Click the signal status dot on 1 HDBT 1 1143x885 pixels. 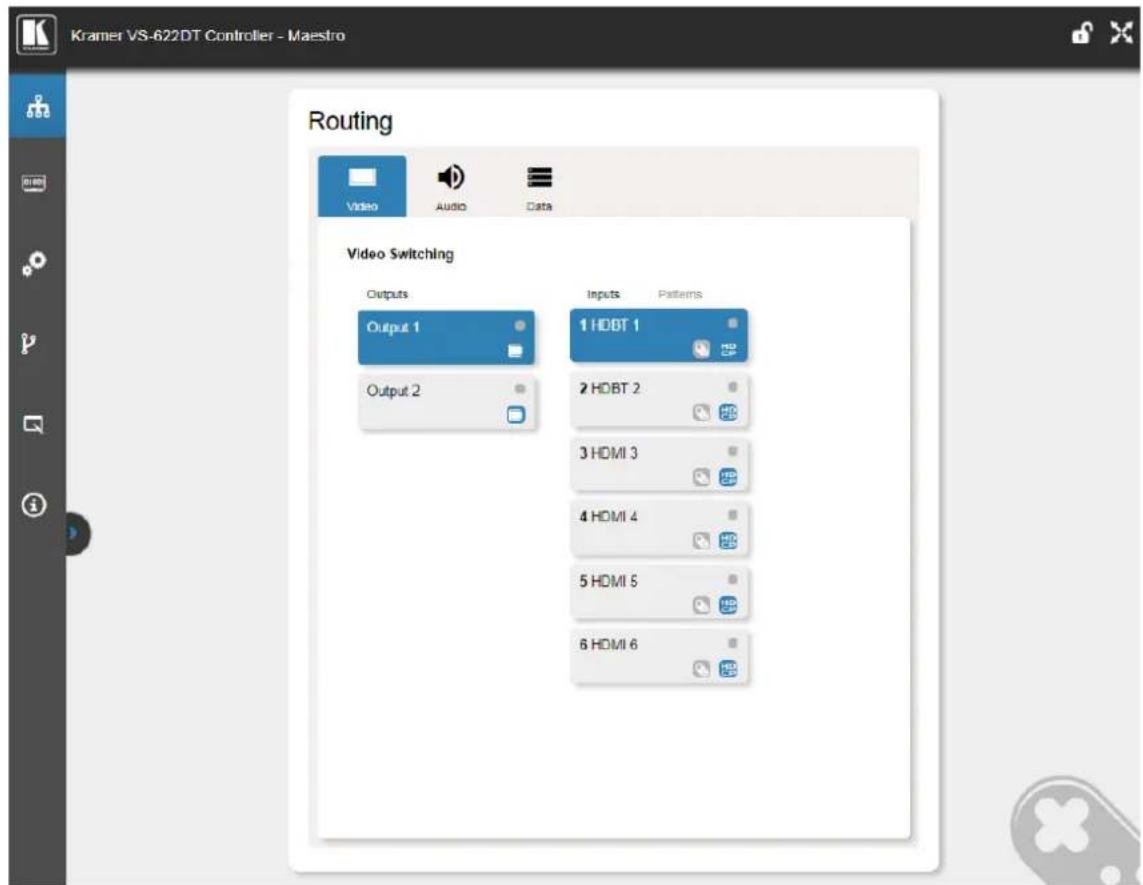click(x=733, y=323)
